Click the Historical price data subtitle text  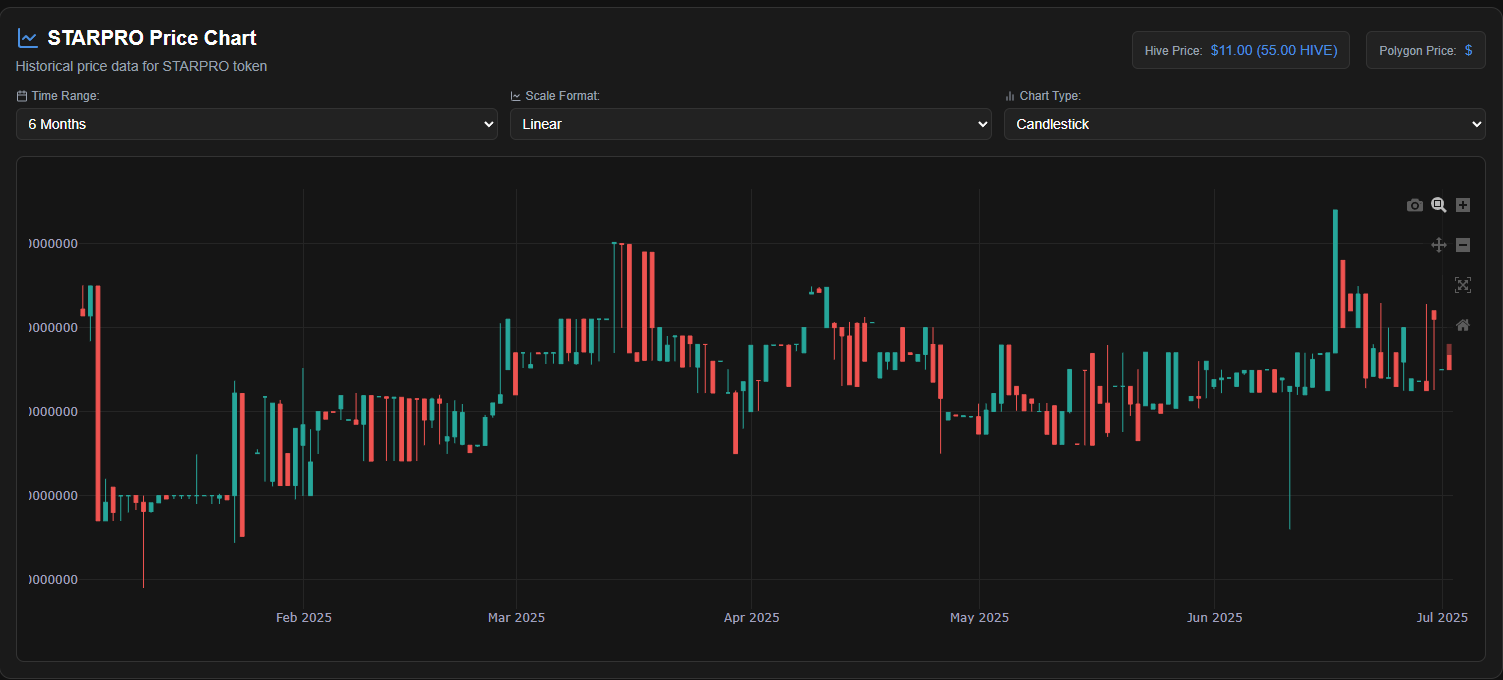click(x=141, y=66)
